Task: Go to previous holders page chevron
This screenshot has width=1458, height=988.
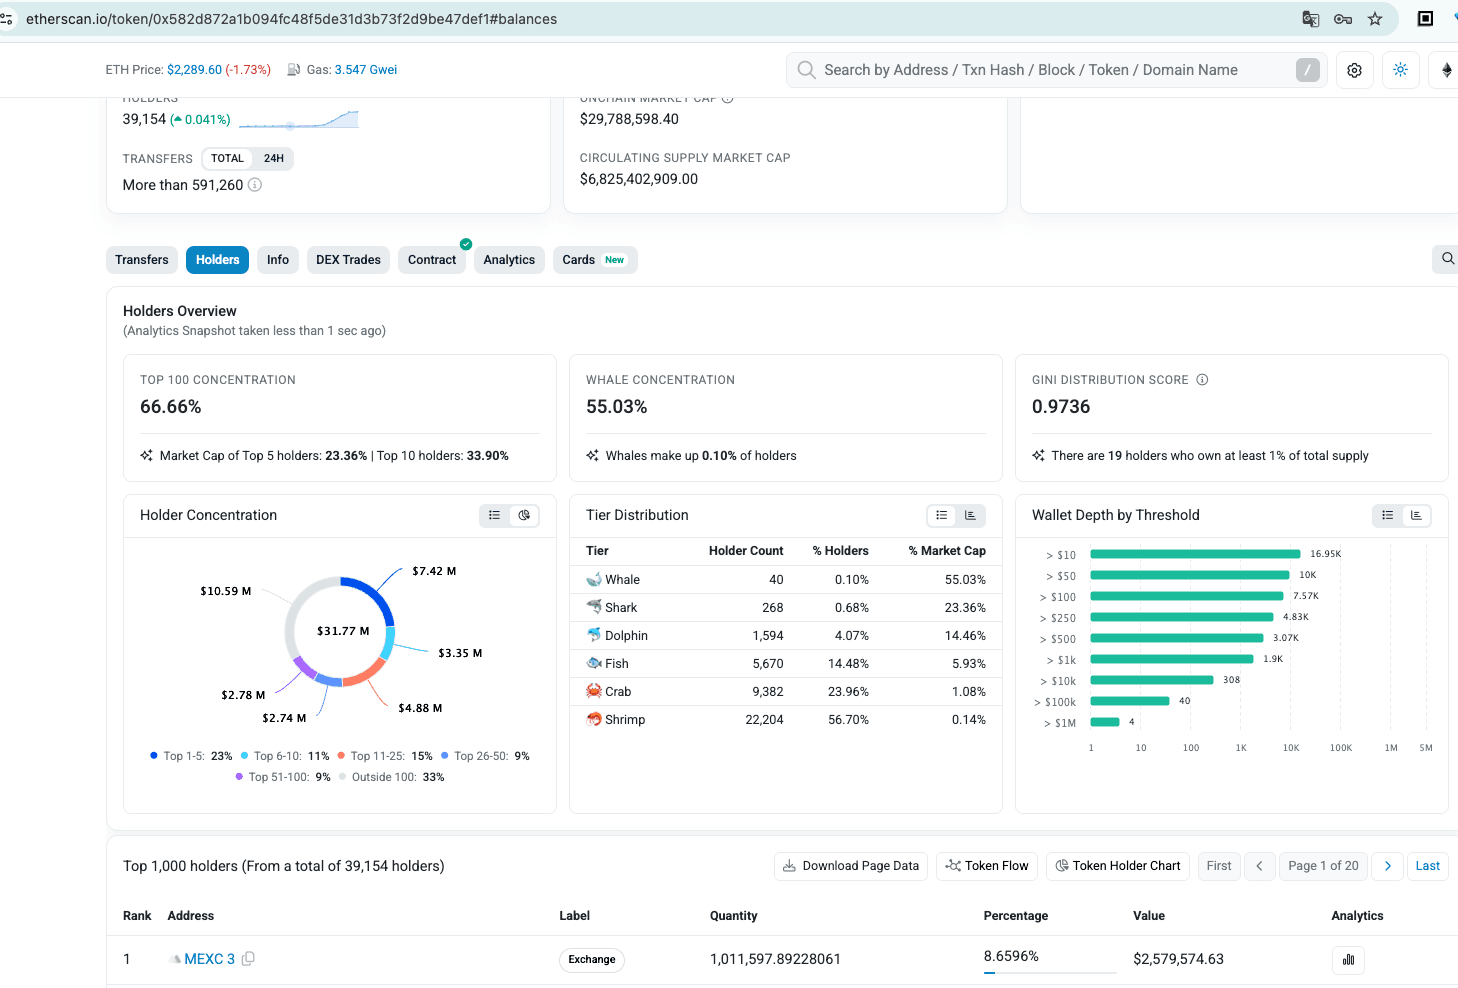Action: click(1259, 866)
